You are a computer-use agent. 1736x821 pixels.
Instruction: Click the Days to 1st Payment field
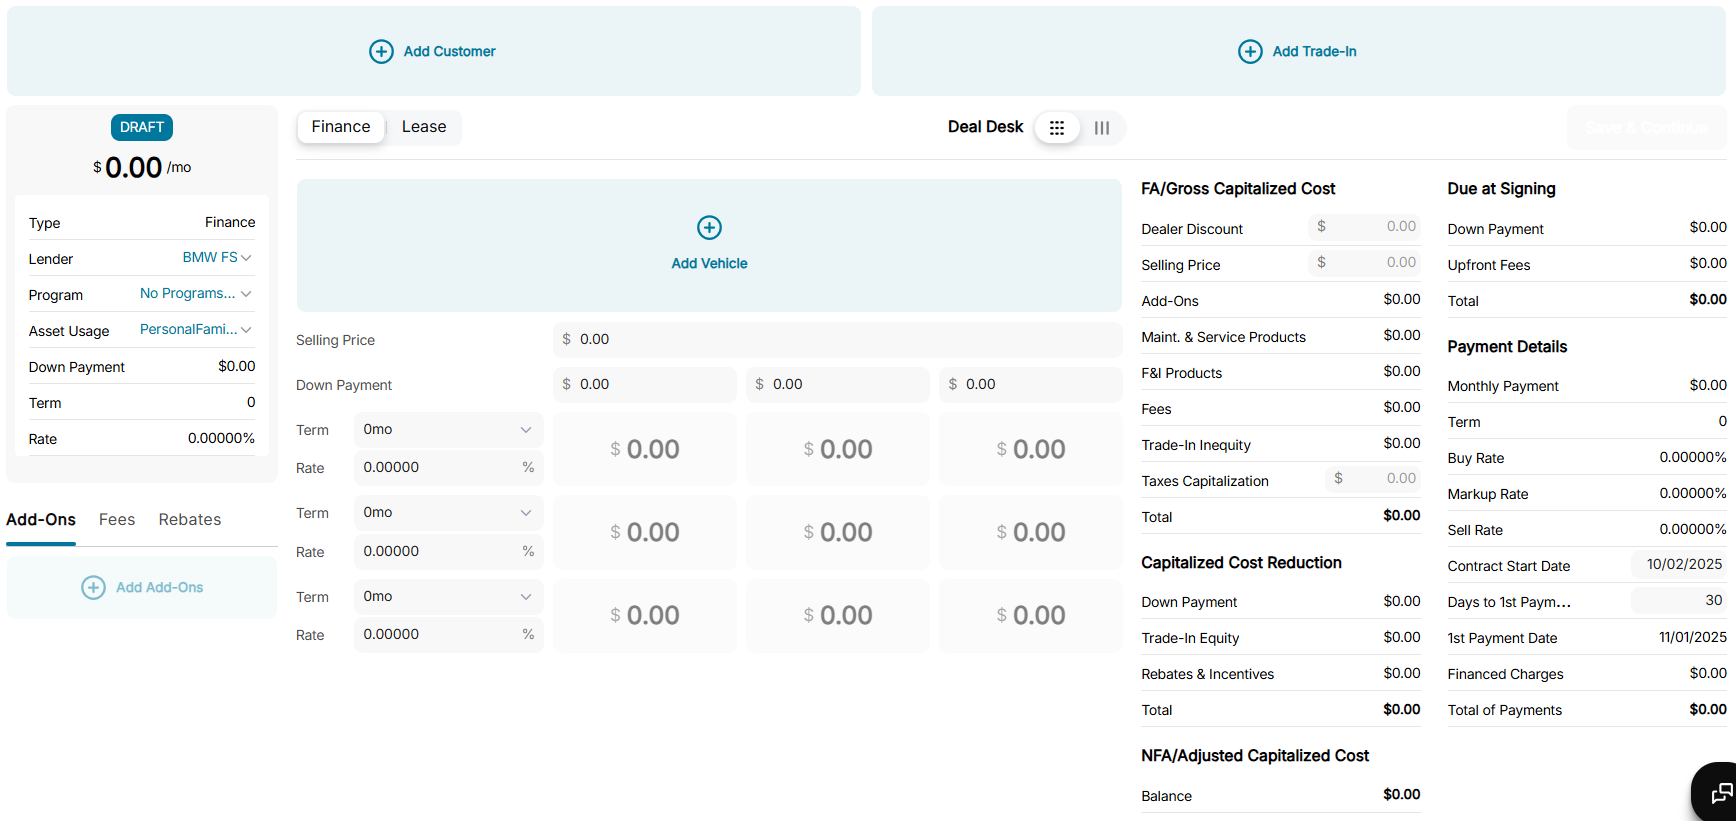pos(1680,601)
